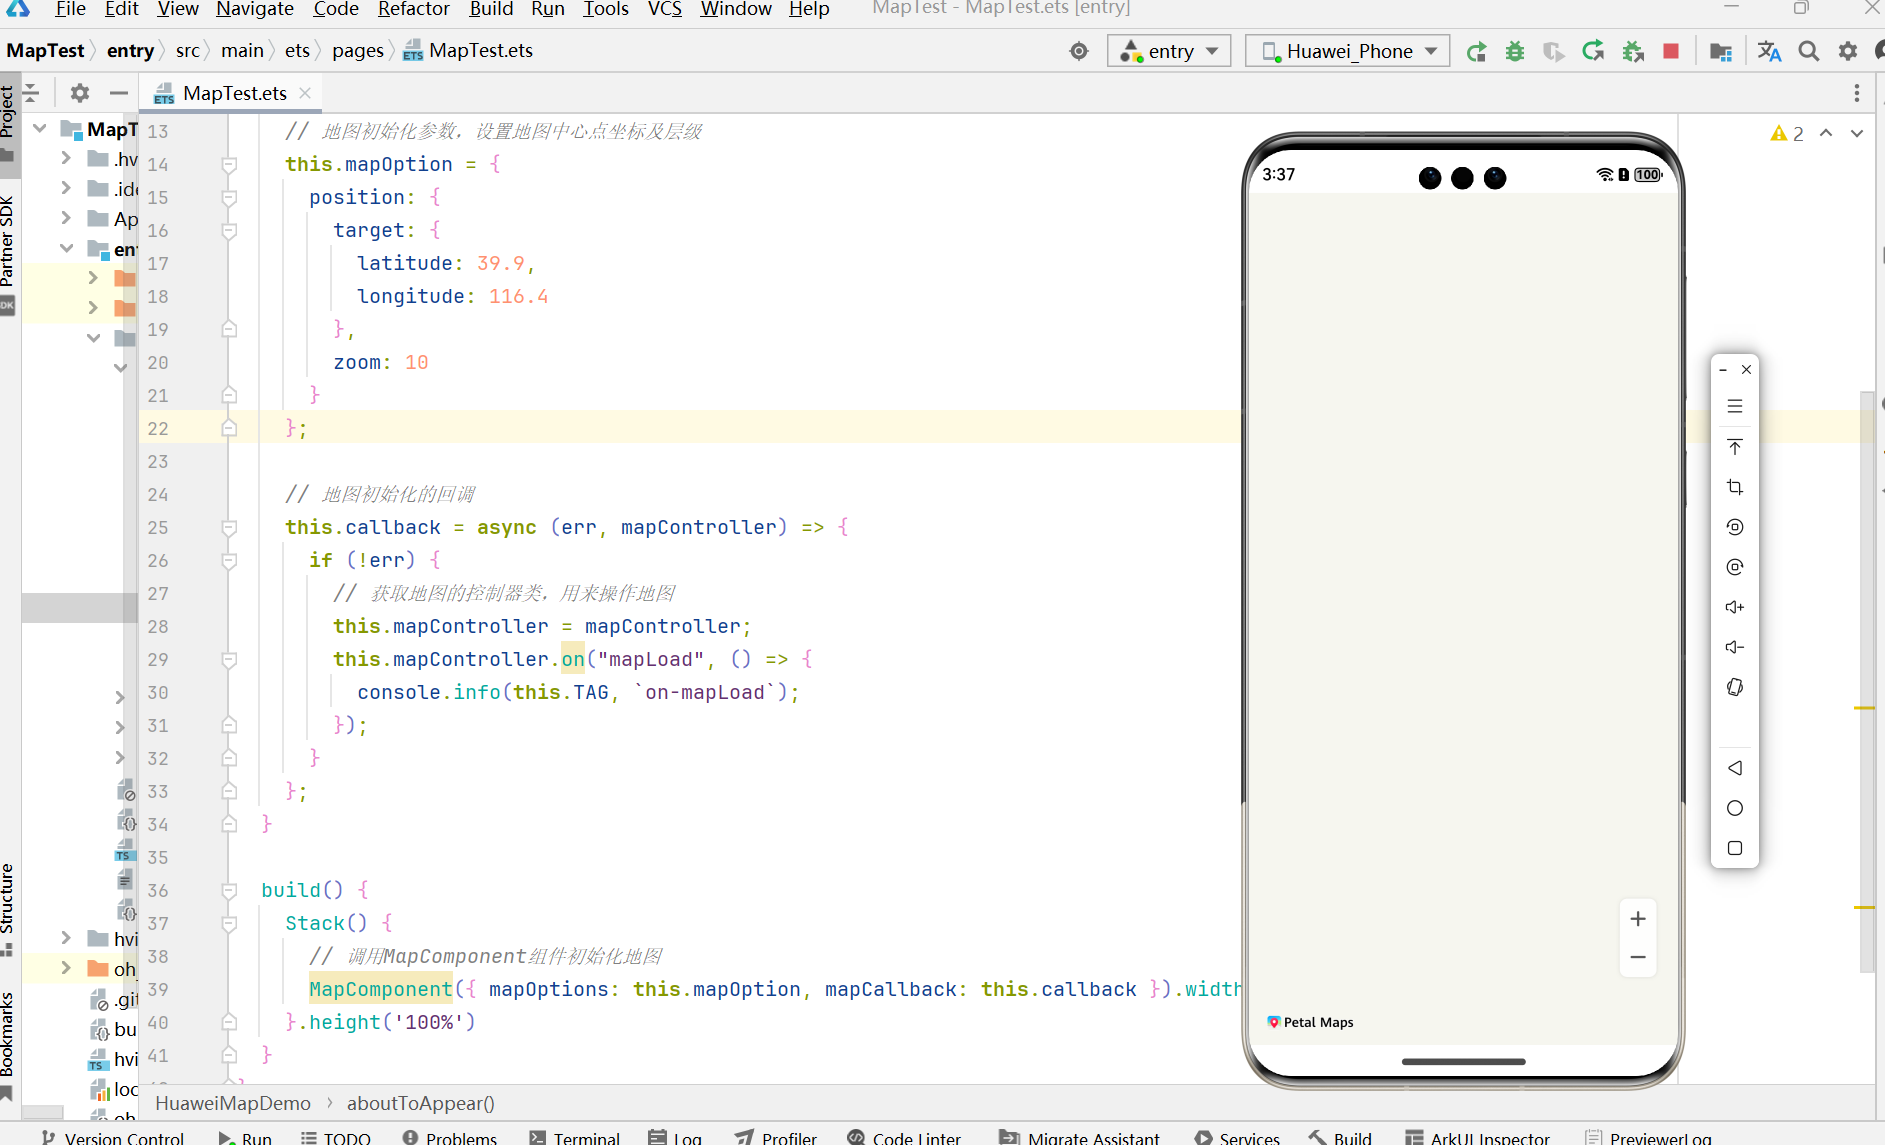Fold code block at line 14

click(x=229, y=164)
